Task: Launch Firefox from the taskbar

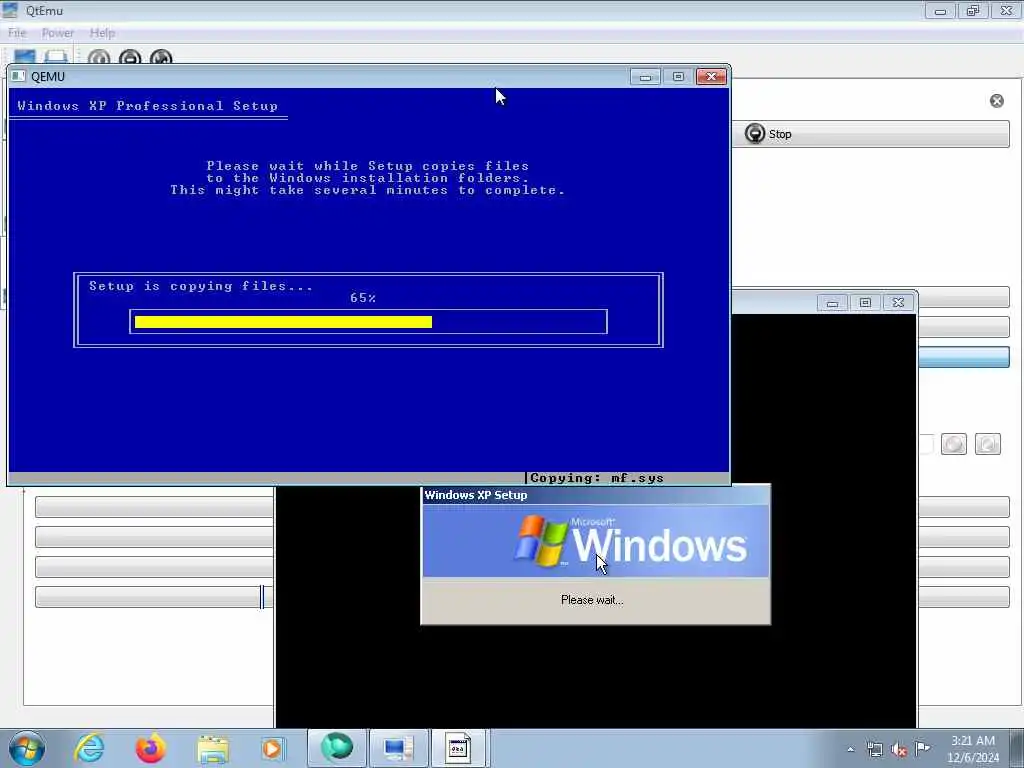Action: tap(150, 748)
